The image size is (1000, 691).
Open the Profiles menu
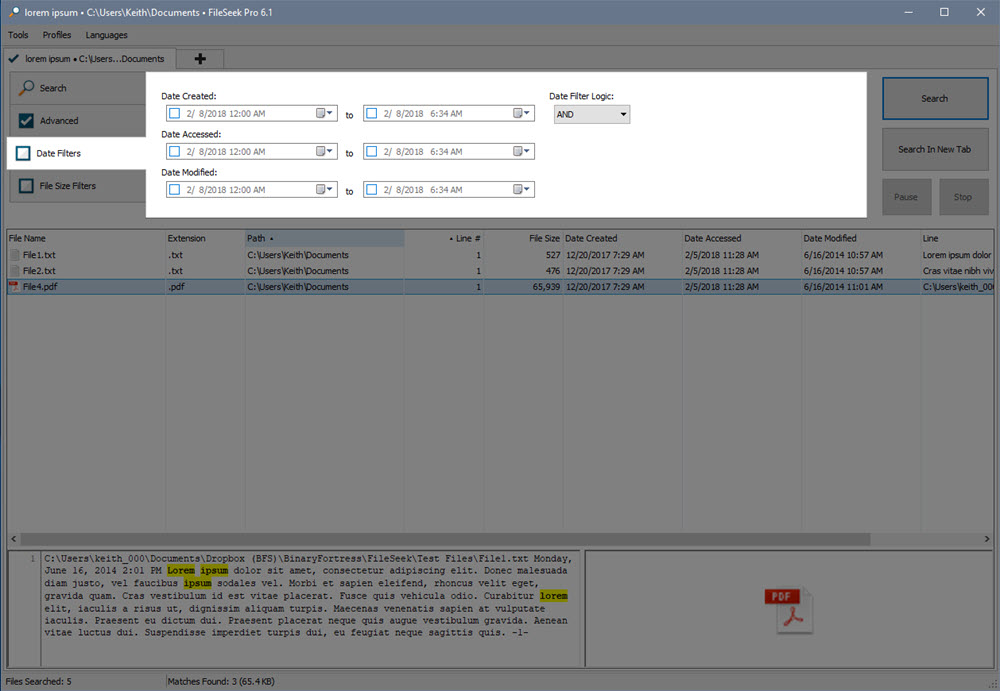[x=57, y=35]
